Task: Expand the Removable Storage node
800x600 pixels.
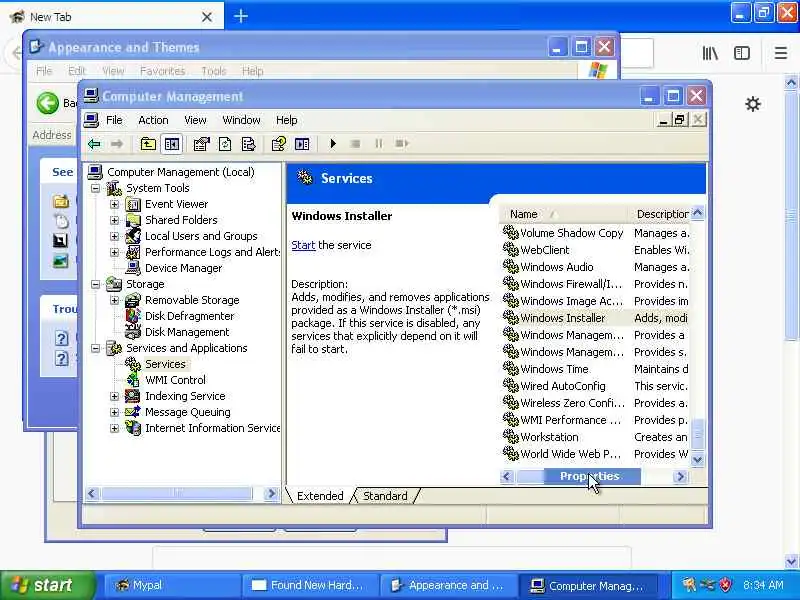Action: [x=114, y=301]
